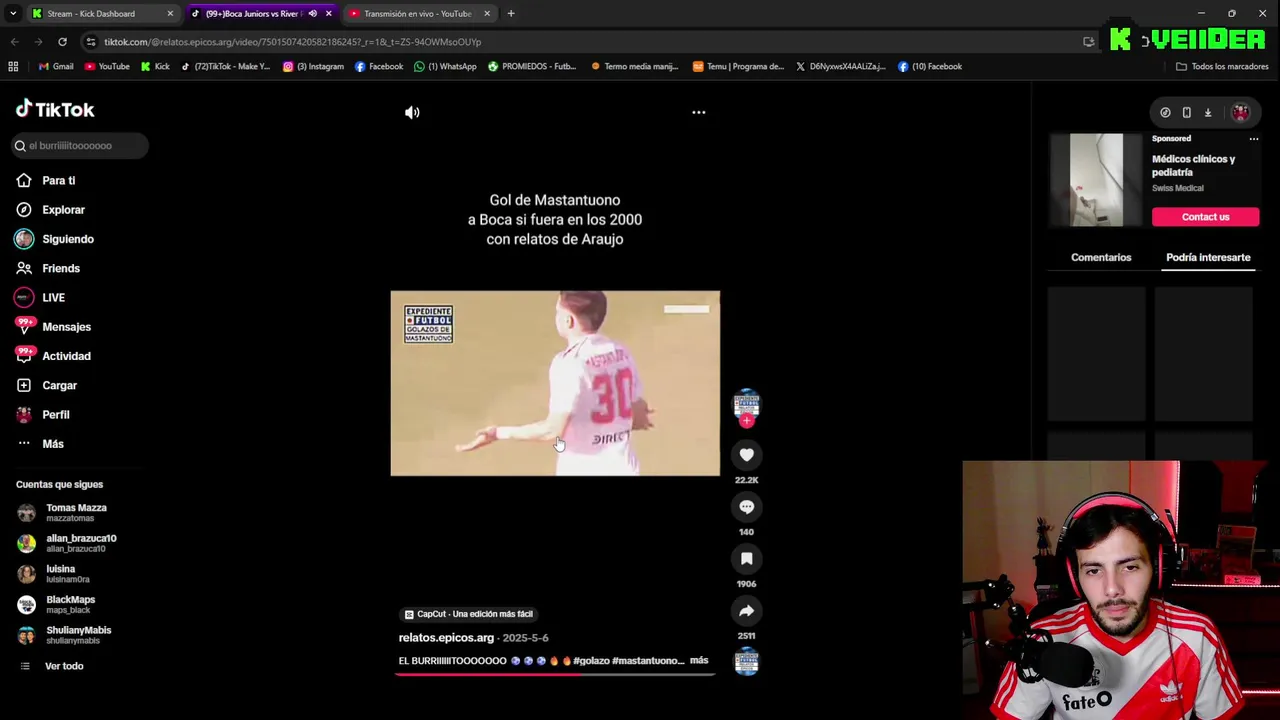The height and width of the screenshot is (720, 1280).
Task: Open Mensajes inbox
Action: coord(66,327)
